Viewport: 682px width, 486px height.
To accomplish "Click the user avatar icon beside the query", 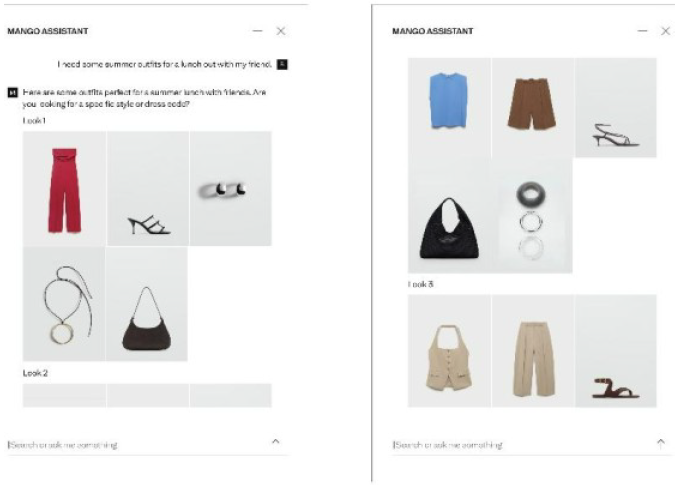I will tap(282, 64).
